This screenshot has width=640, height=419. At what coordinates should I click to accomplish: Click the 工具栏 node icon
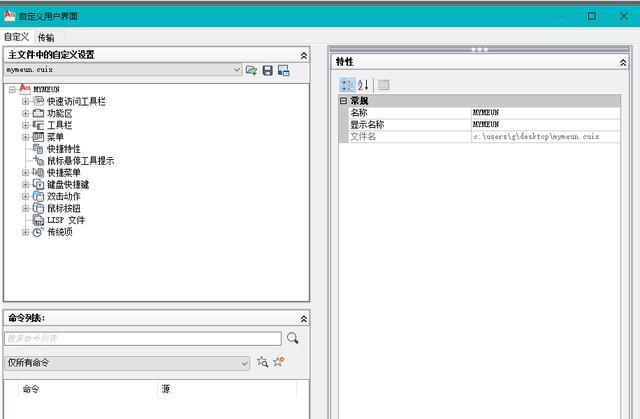coord(38,125)
